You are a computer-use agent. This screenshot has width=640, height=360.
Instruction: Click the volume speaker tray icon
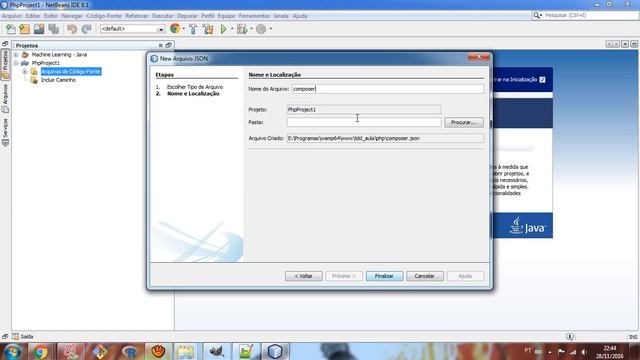584,352
